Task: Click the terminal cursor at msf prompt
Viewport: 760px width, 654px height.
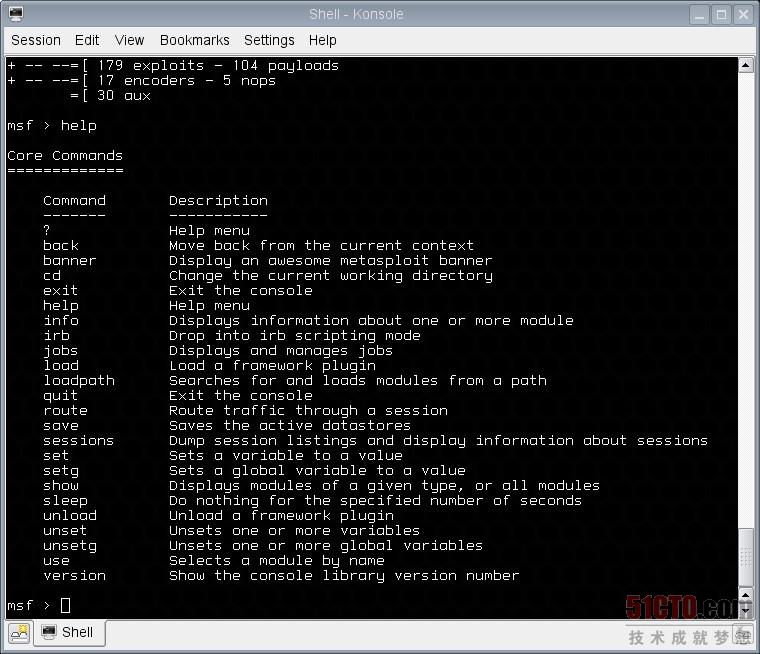Action: coord(65,606)
